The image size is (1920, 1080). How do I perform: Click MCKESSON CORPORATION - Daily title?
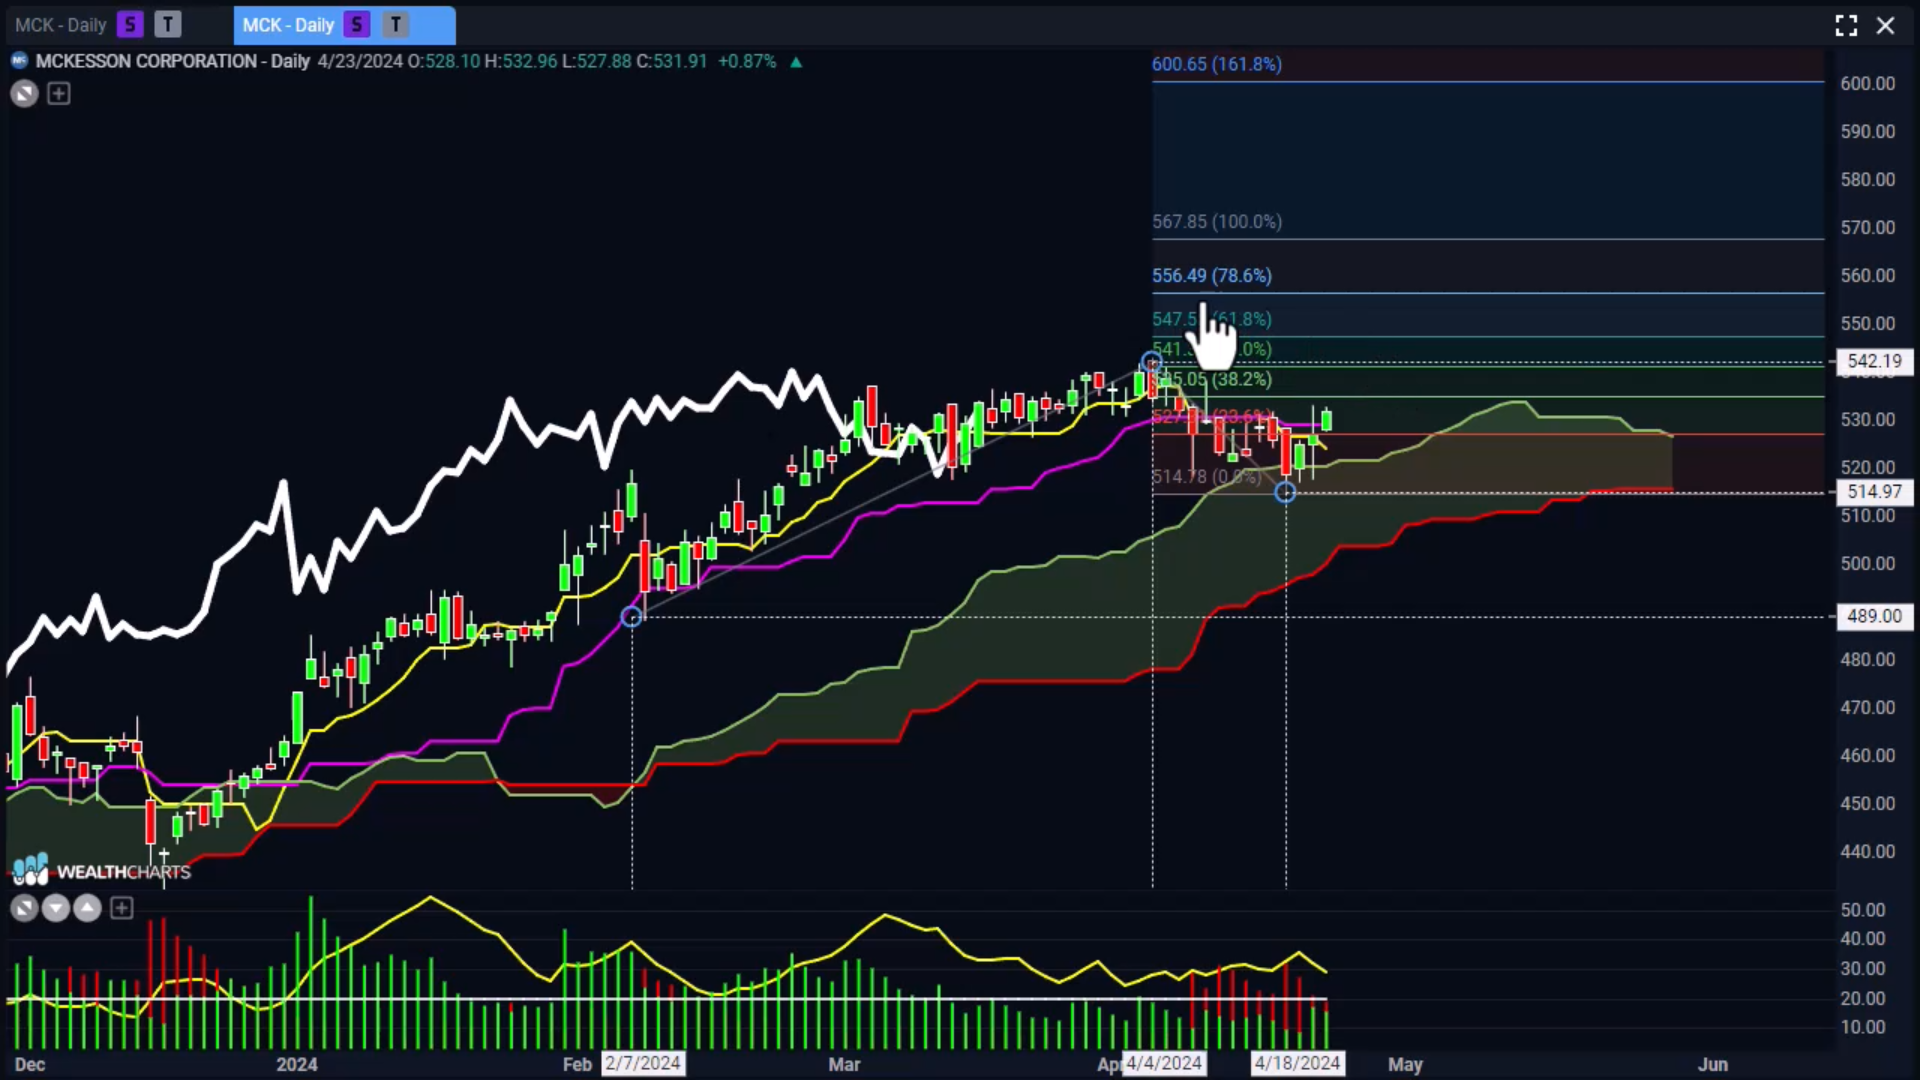point(173,61)
